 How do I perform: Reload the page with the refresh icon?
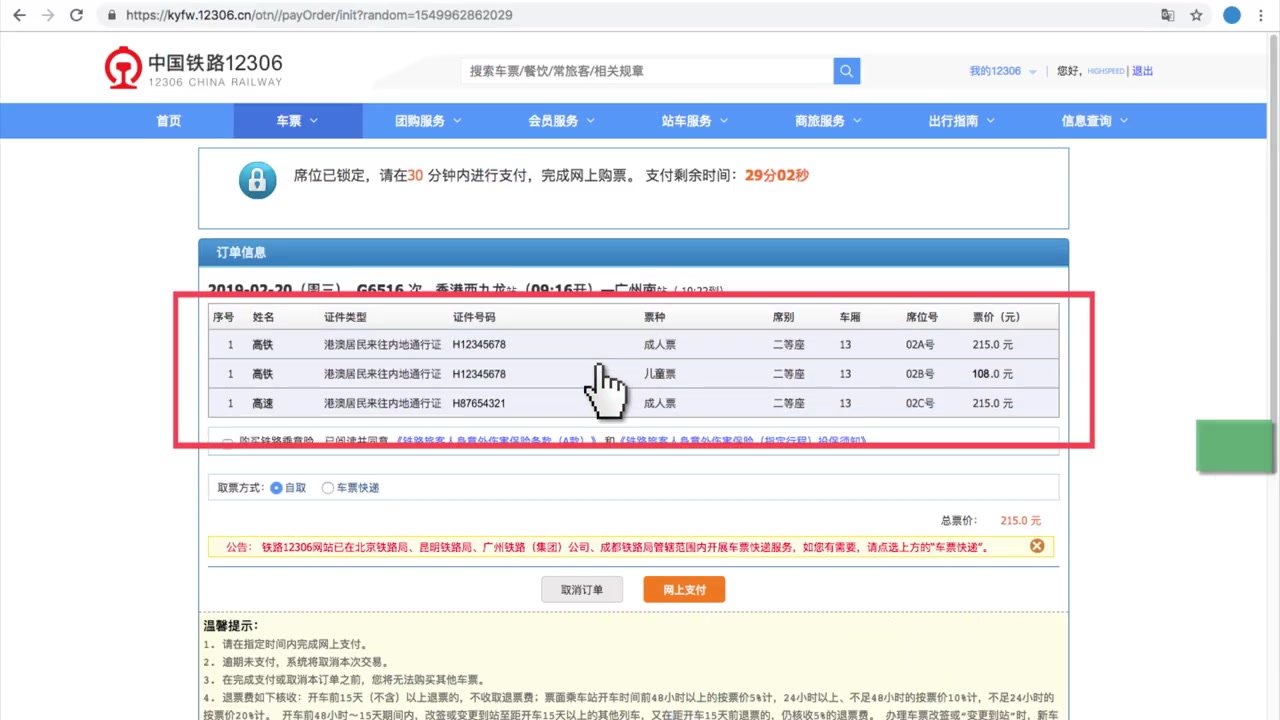pos(76,15)
